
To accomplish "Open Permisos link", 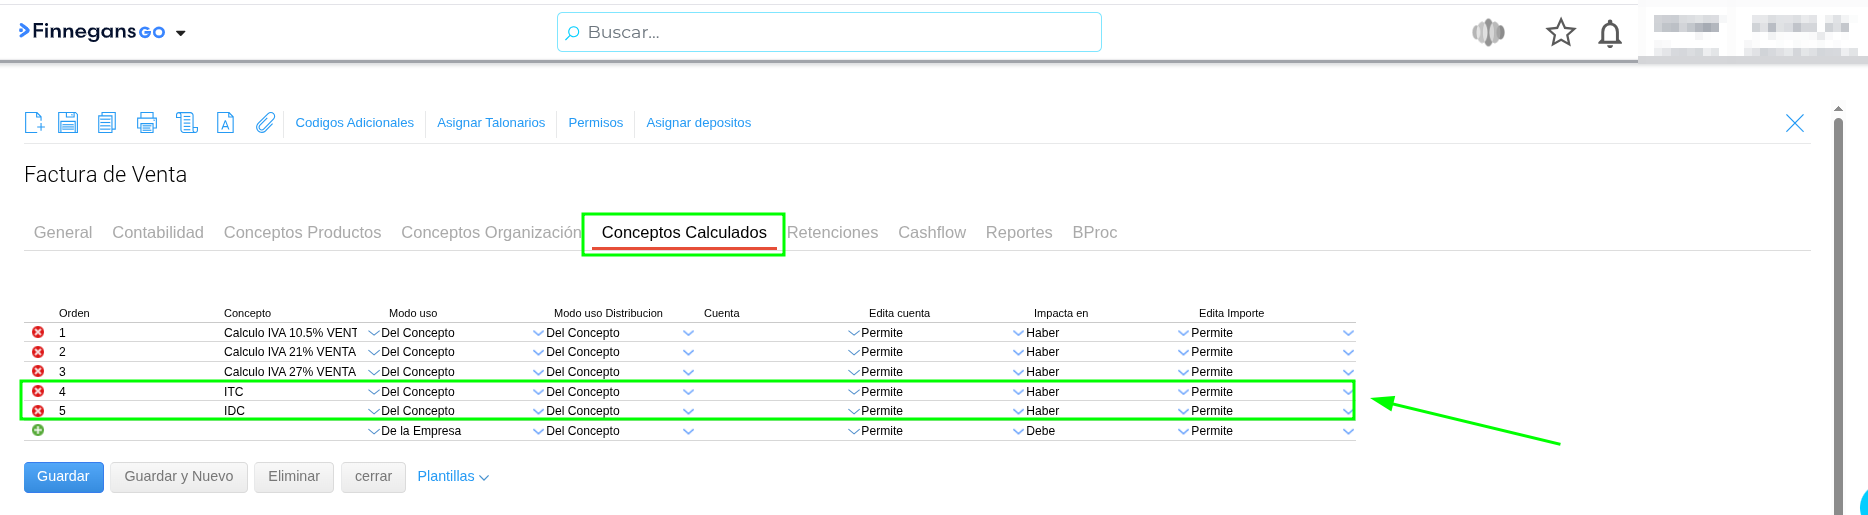I will coord(596,123).
